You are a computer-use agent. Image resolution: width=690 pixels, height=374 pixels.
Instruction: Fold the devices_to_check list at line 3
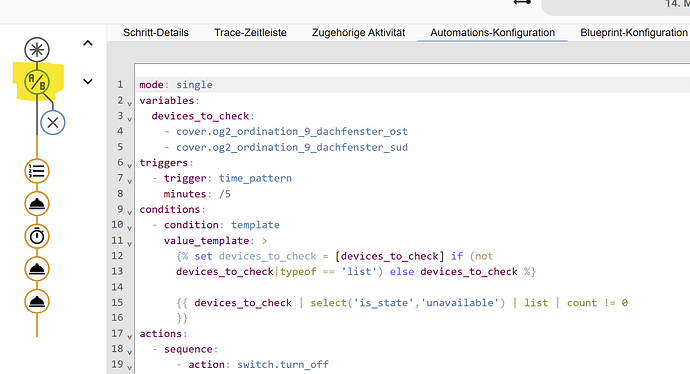pos(129,119)
